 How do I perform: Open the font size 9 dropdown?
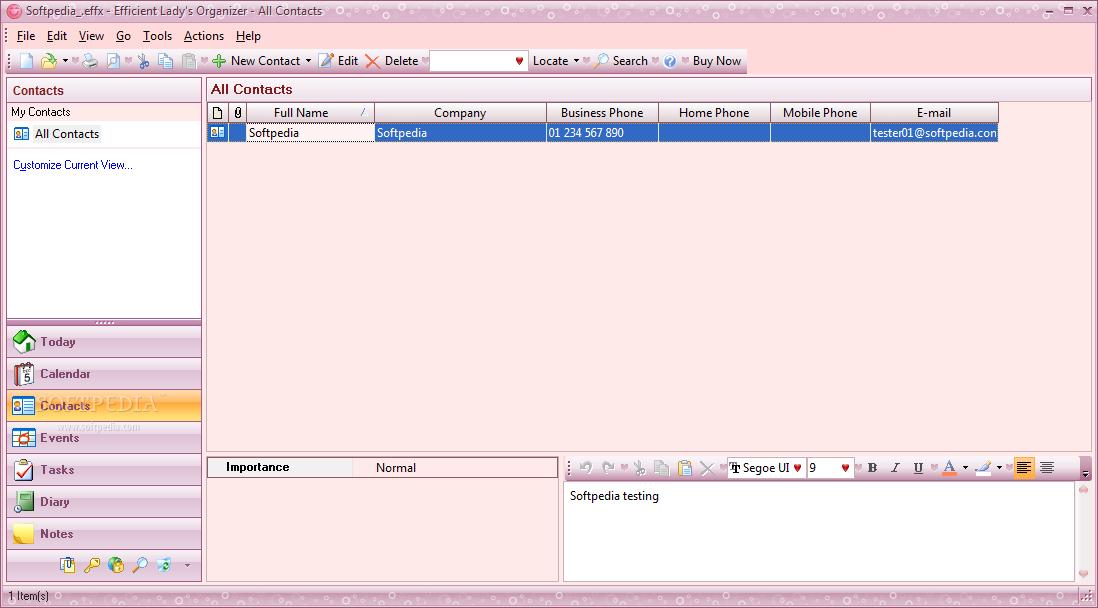pos(845,468)
